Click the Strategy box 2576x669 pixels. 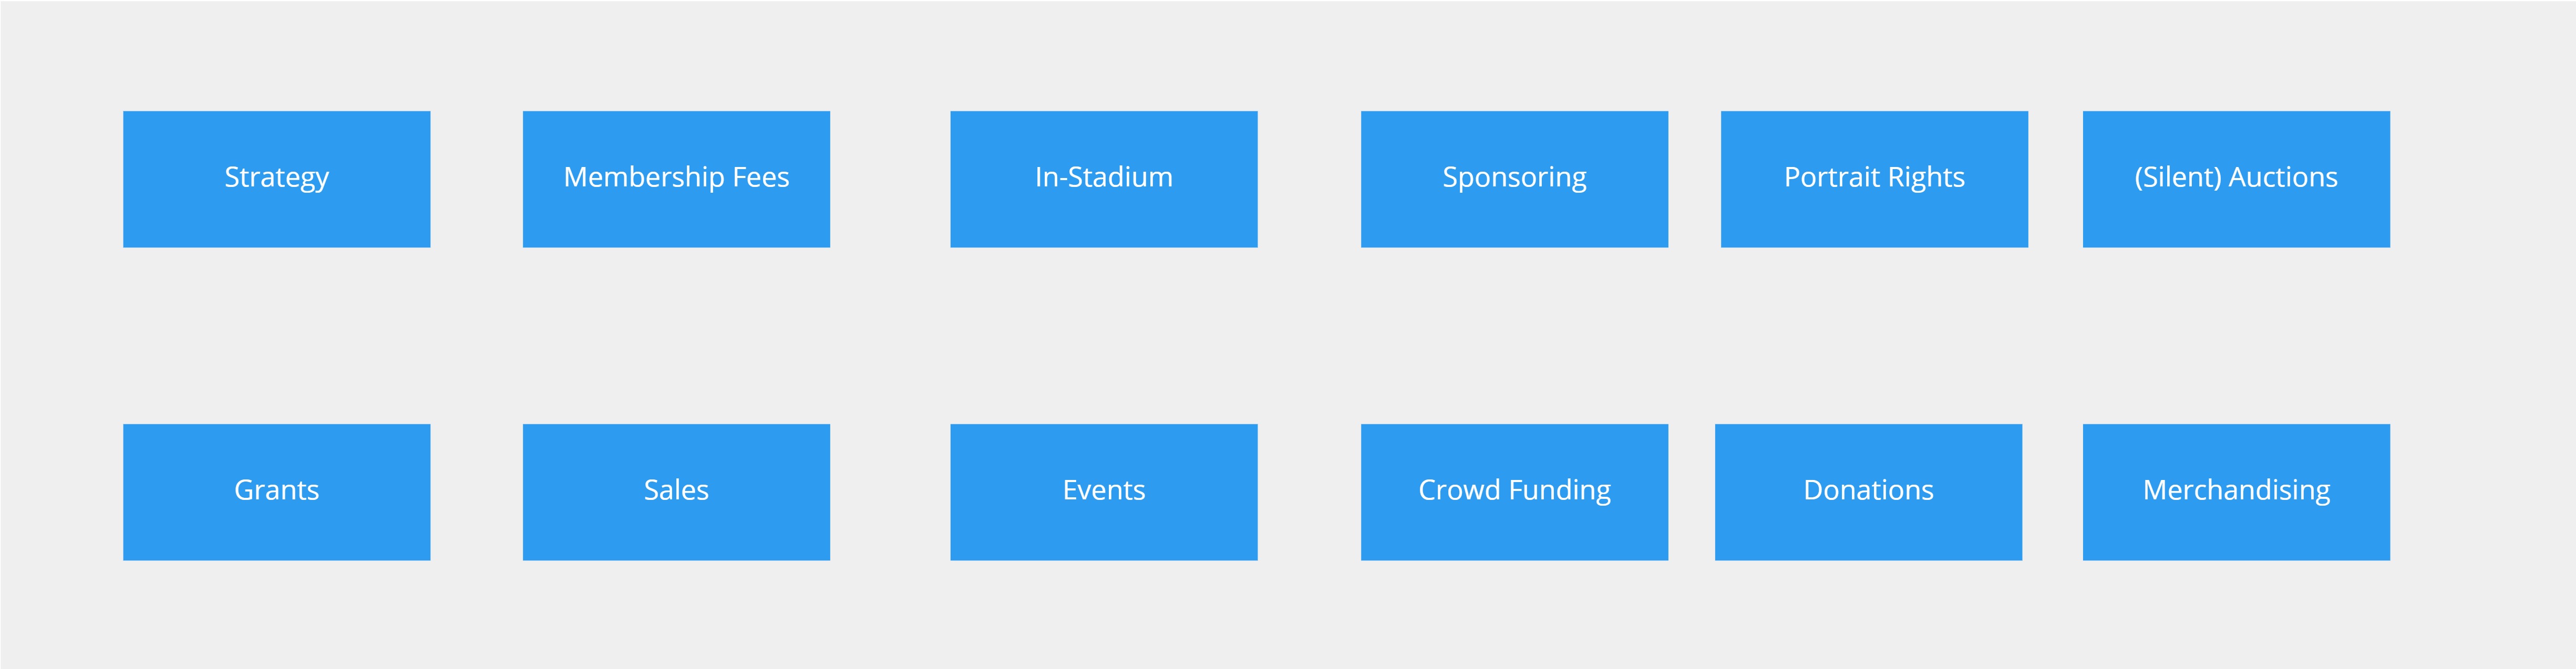click(277, 179)
